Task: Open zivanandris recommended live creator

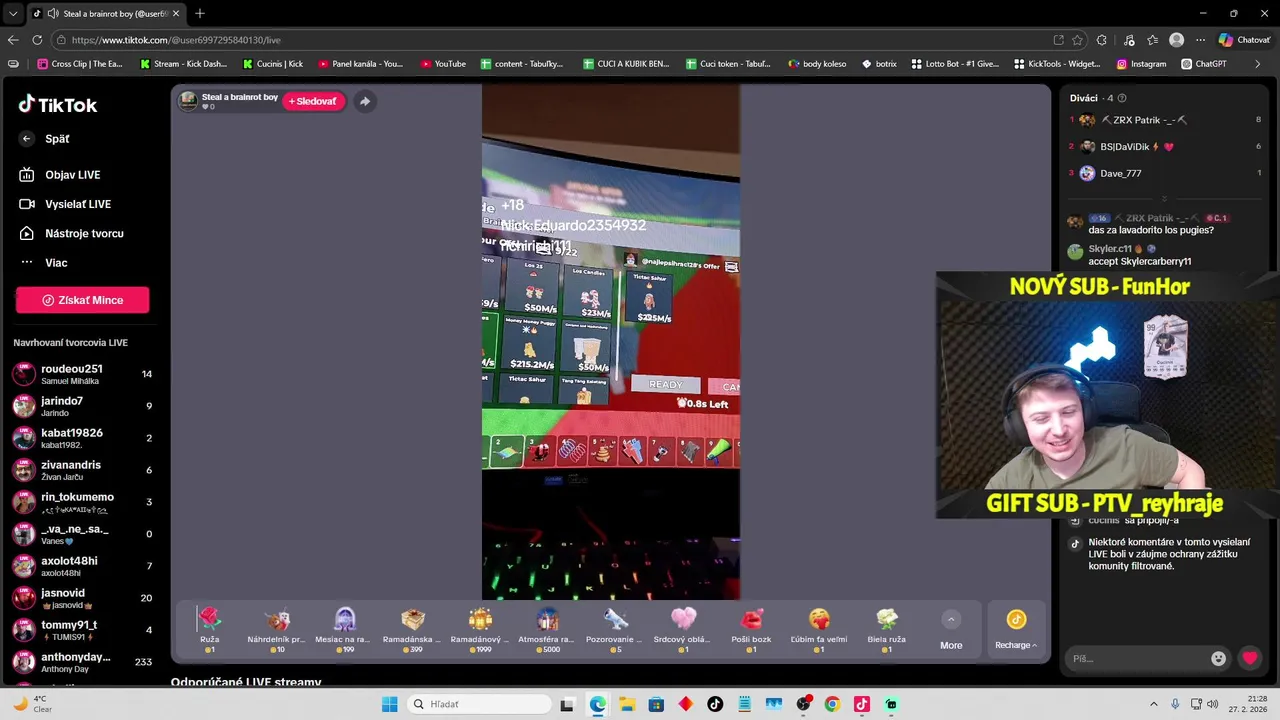Action: (x=82, y=470)
